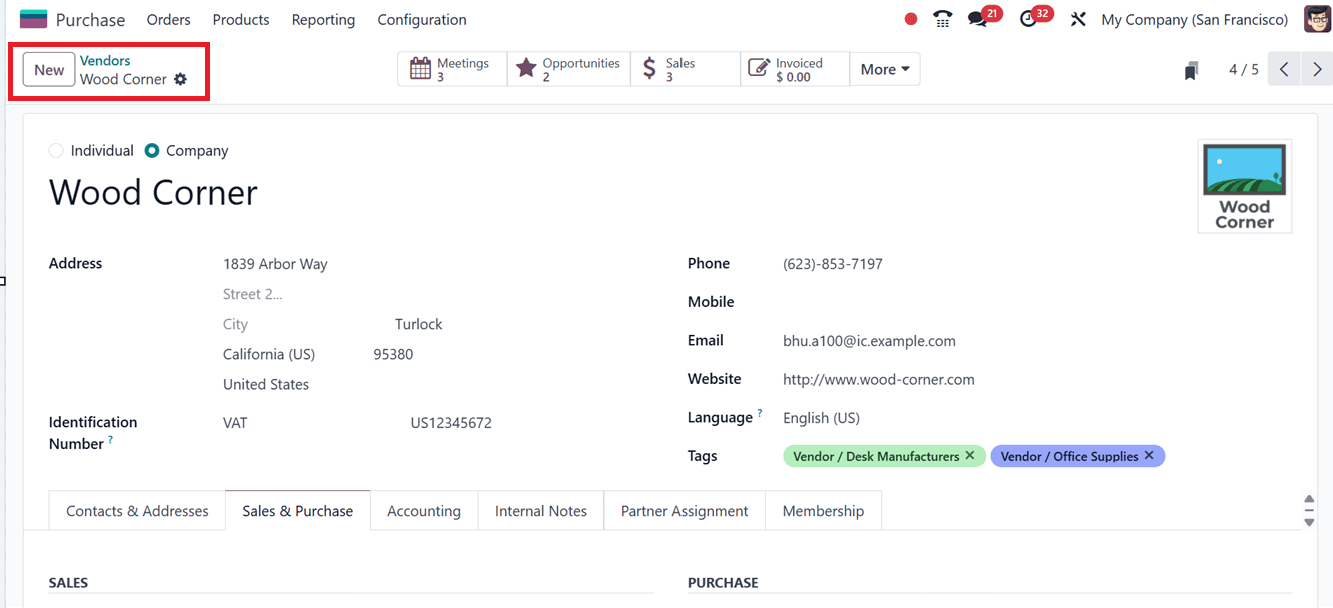Open the attachments bookmark icon
Image resolution: width=1333 pixels, height=608 pixels.
[x=1190, y=68]
